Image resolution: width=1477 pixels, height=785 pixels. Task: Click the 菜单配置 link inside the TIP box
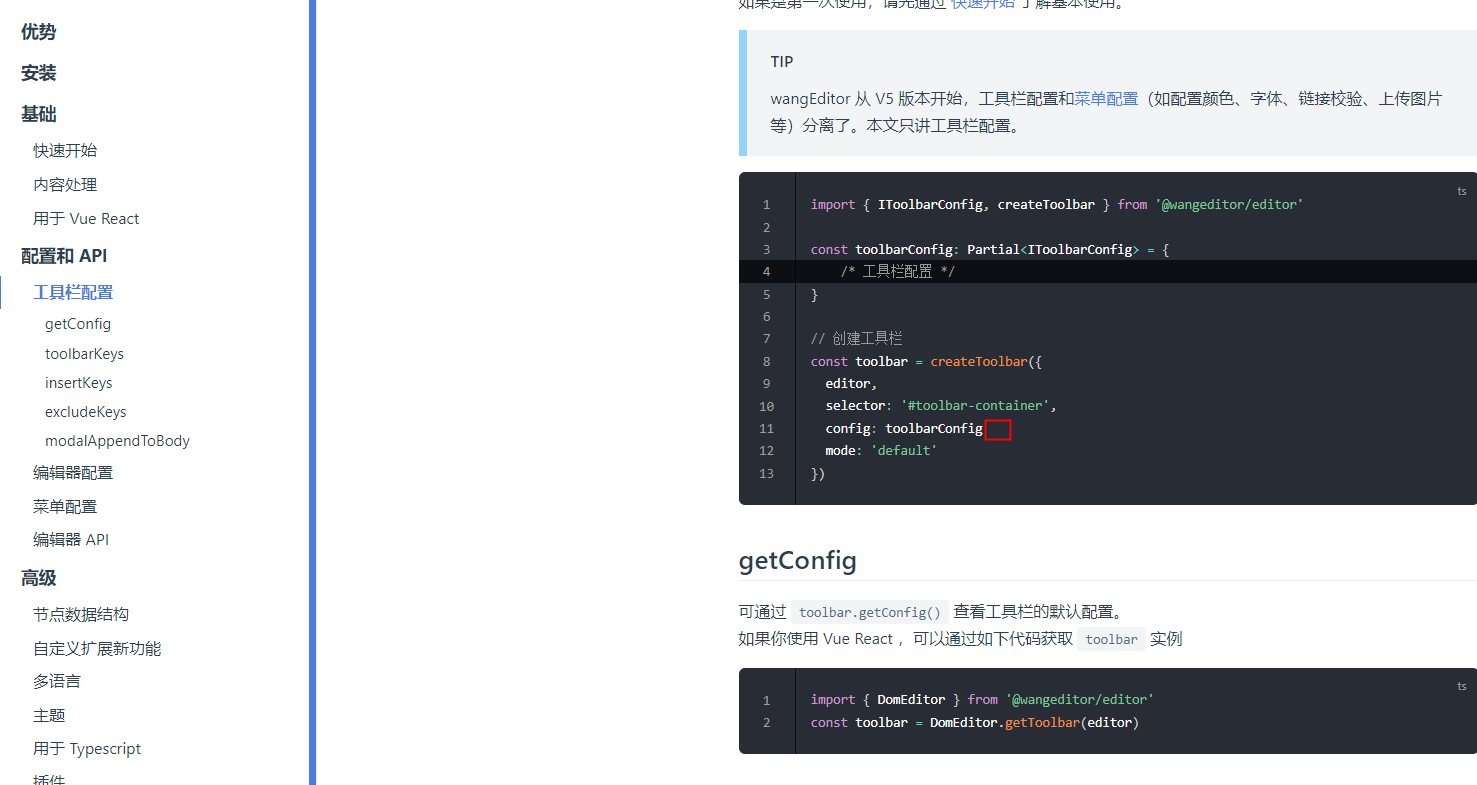(1106, 98)
